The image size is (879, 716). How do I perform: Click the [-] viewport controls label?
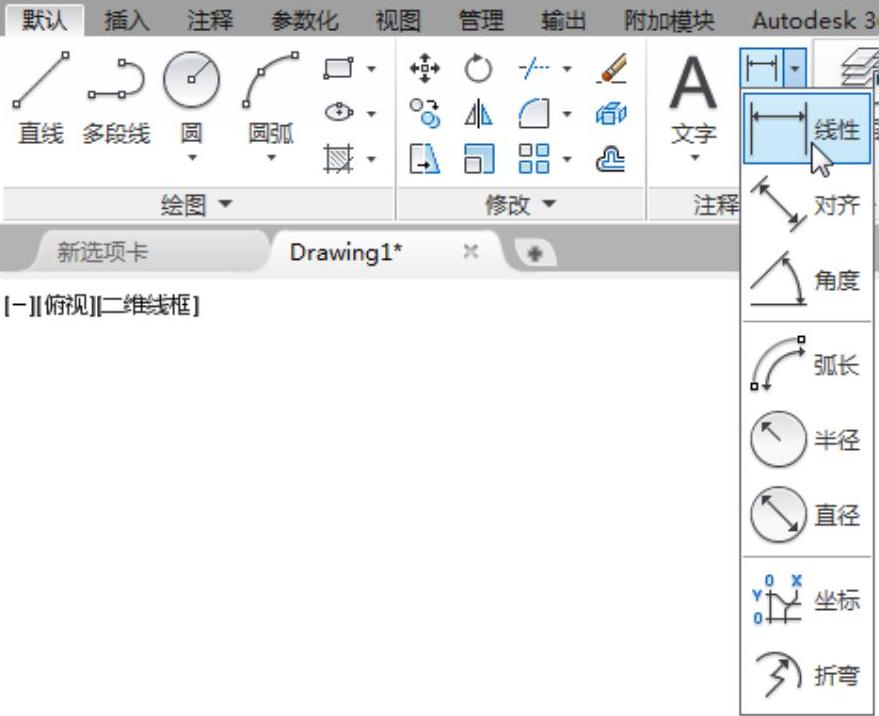tap(18, 306)
